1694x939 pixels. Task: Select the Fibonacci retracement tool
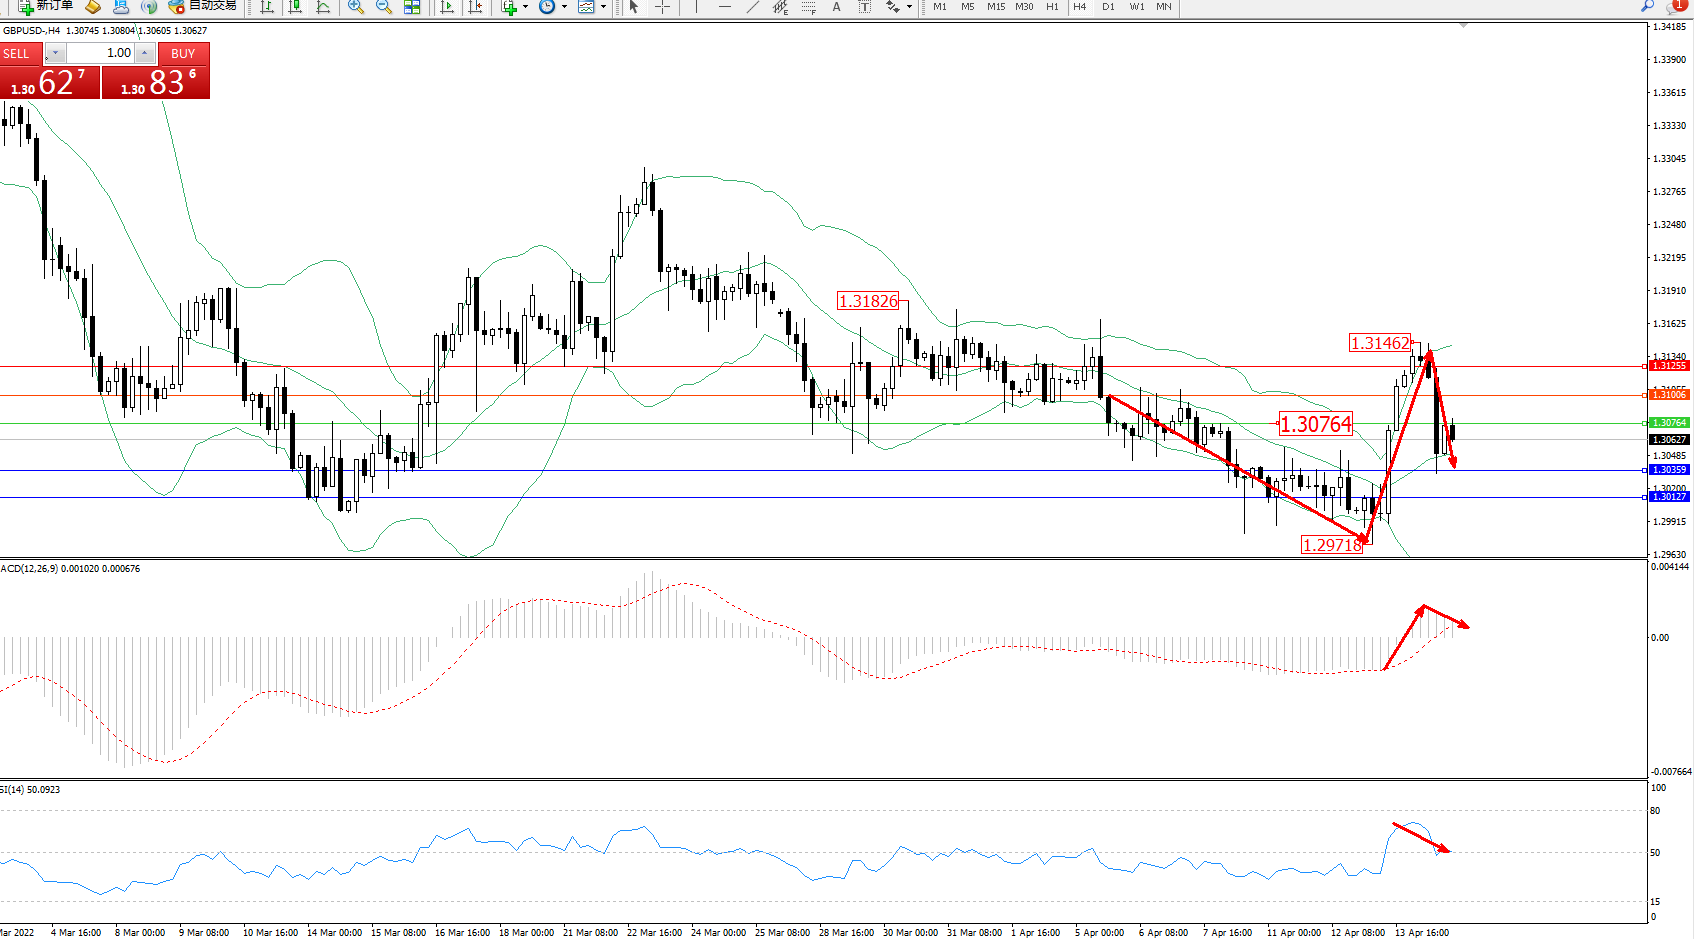click(808, 7)
